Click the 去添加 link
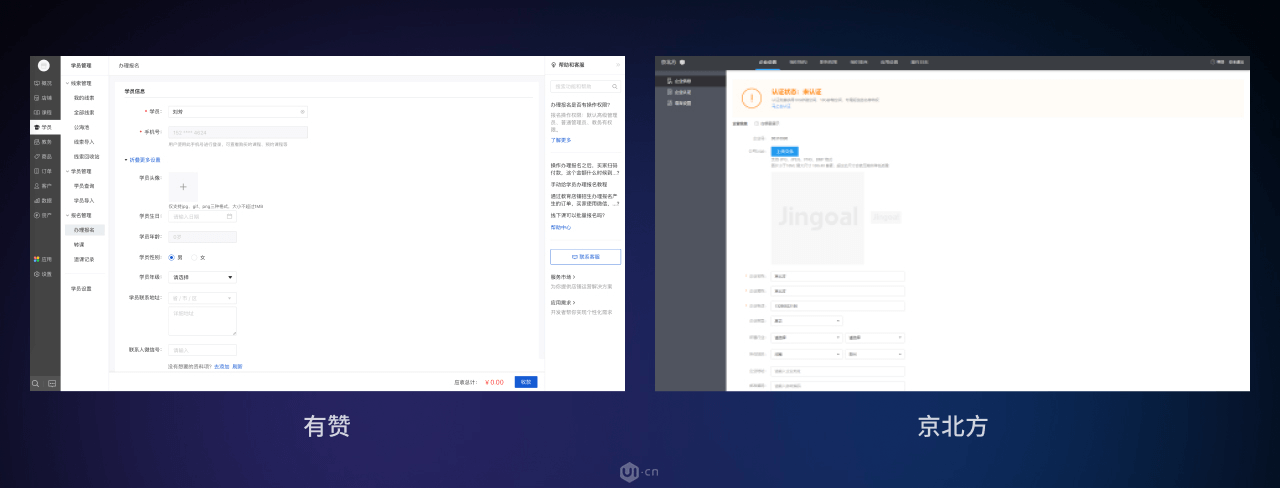The width and height of the screenshot is (1280, 488). click(221, 366)
